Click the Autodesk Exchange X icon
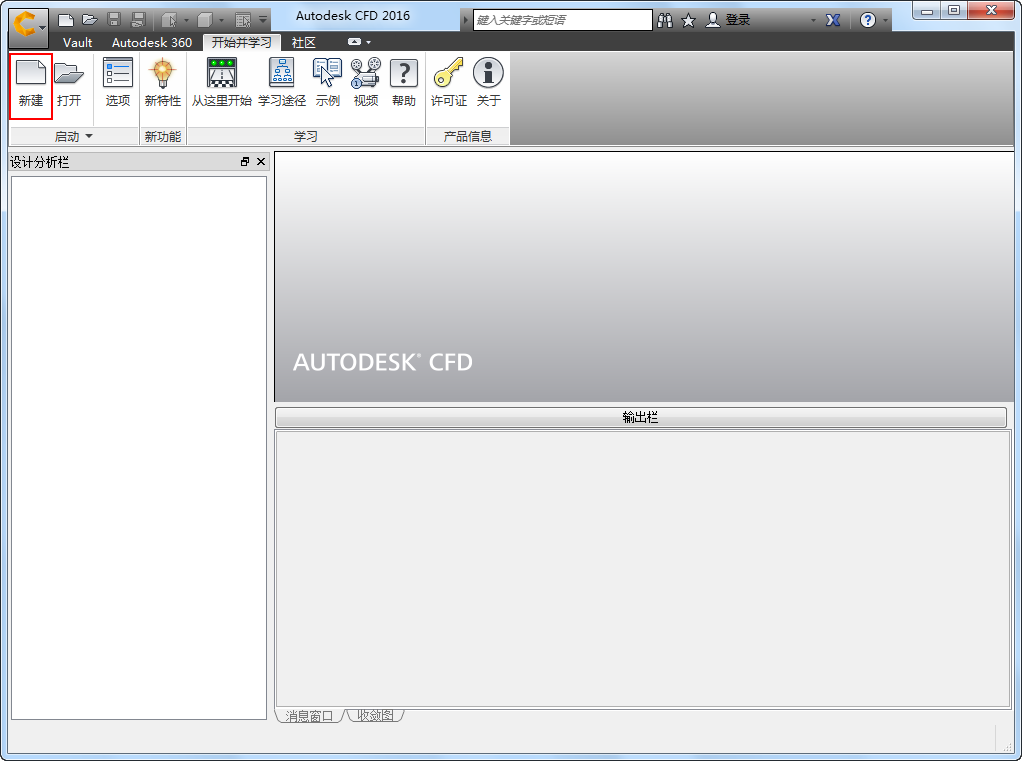 point(833,20)
